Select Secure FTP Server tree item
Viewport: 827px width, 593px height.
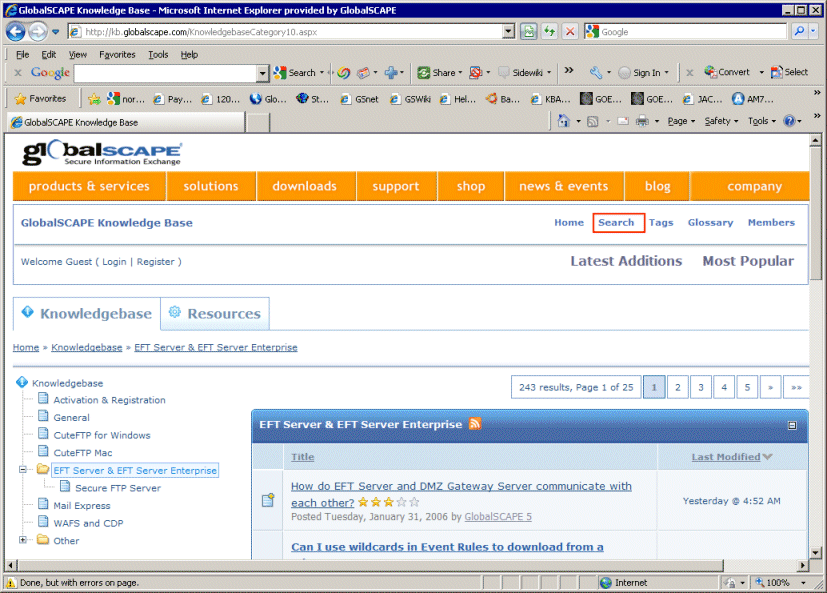(x=118, y=488)
